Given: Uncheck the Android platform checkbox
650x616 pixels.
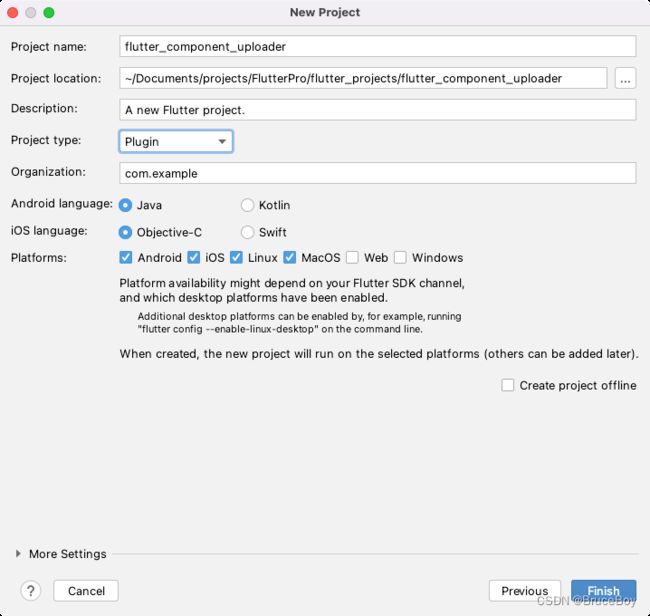Looking at the screenshot, I should point(126,257).
